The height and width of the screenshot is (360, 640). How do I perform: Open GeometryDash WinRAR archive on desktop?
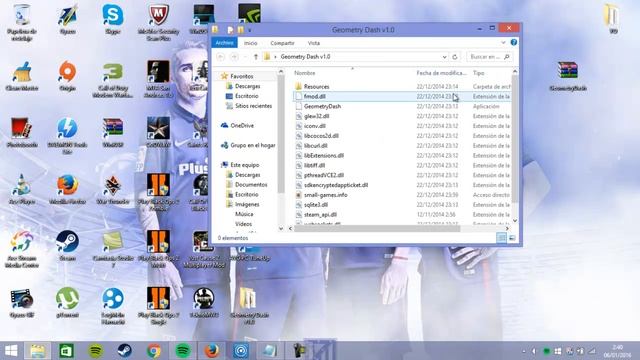coord(568,76)
